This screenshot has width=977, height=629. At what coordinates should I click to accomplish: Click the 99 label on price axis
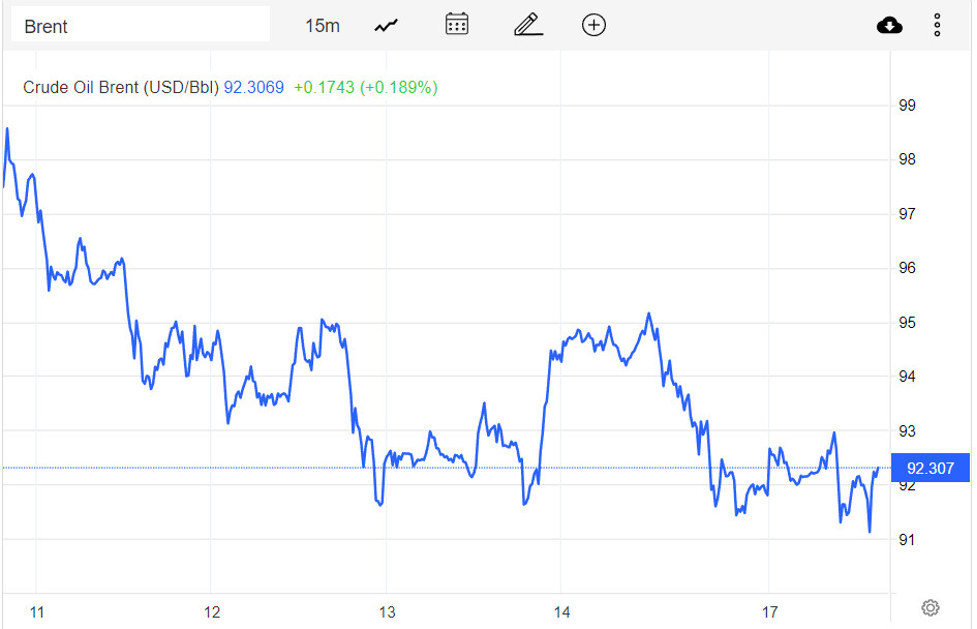907,105
